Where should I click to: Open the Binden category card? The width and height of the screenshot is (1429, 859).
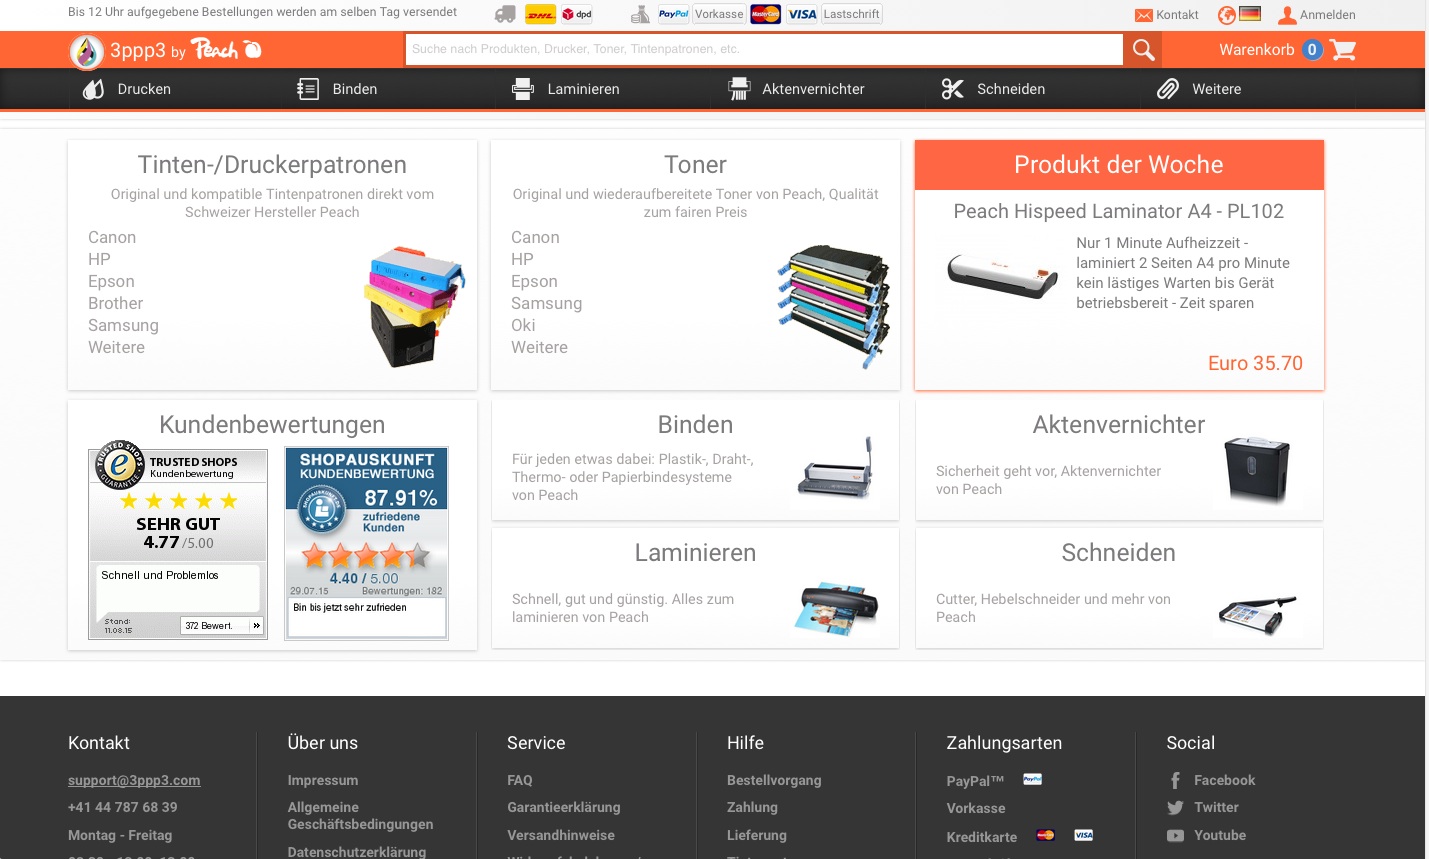coord(695,460)
